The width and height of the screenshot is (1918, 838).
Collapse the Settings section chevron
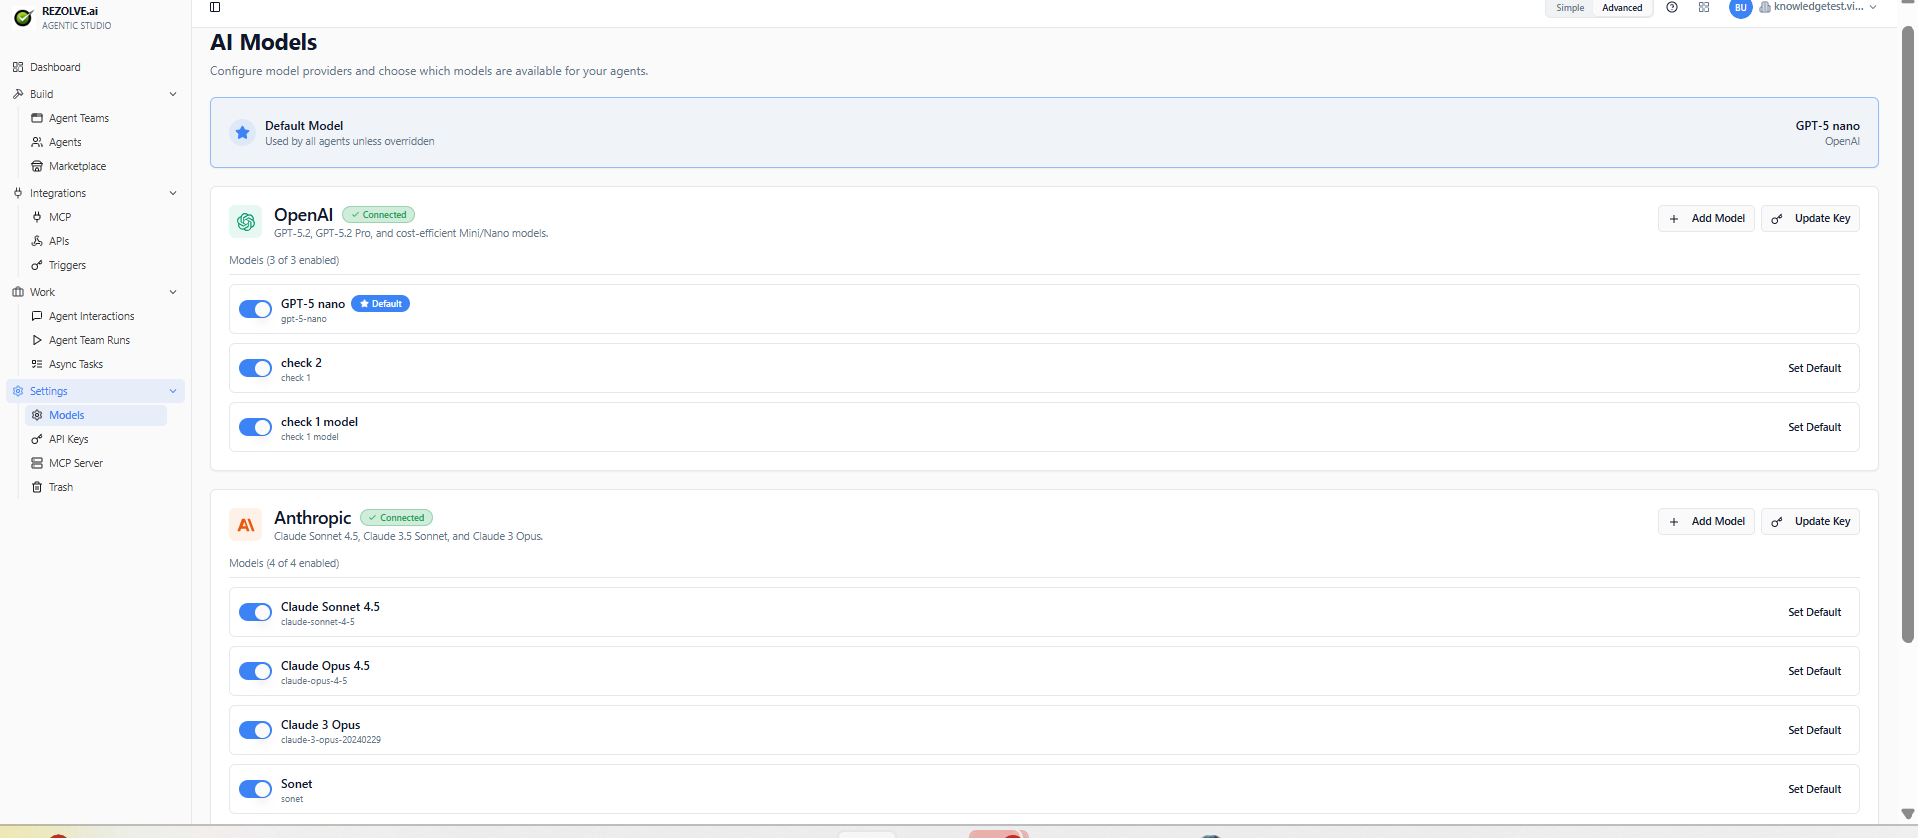point(173,391)
